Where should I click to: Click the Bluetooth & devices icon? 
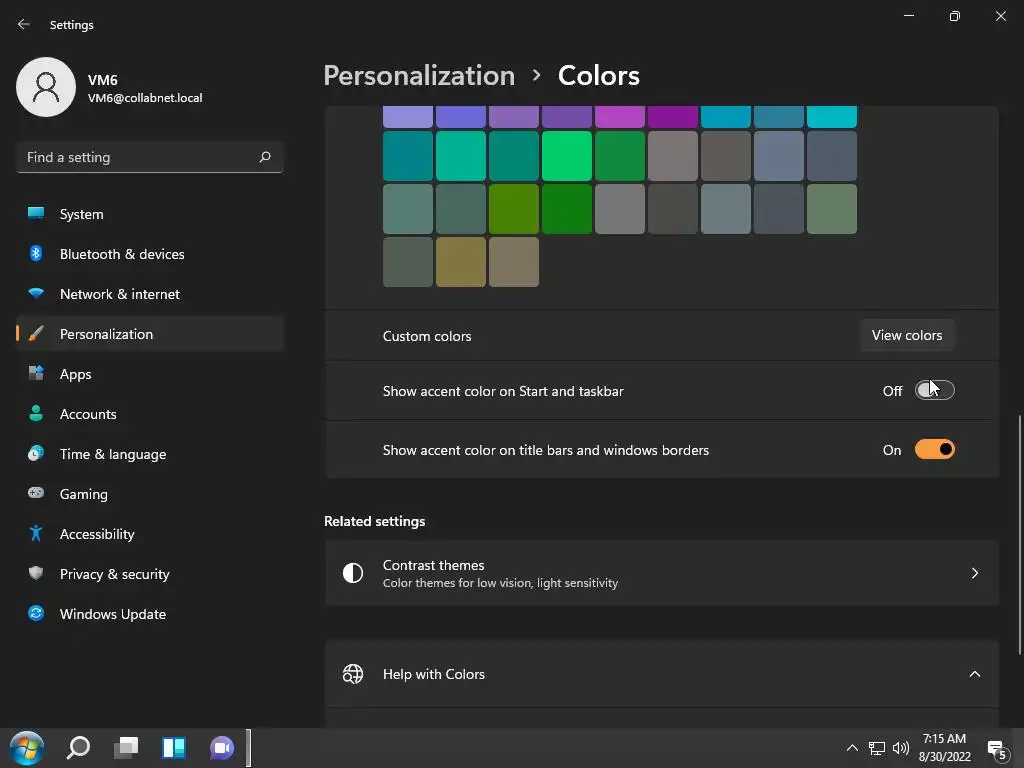pos(36,254)
